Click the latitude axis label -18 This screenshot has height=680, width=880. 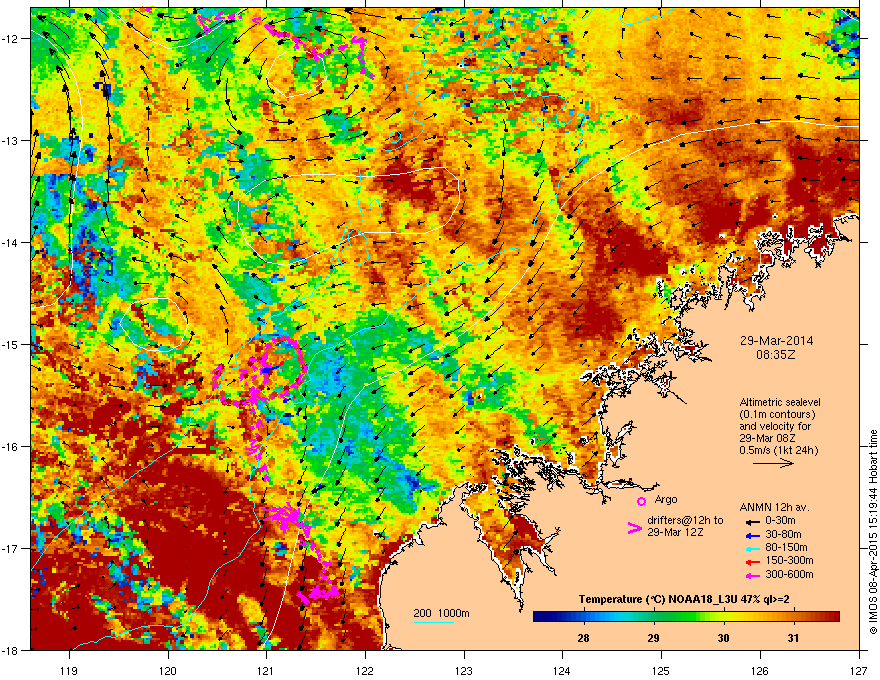(x=11, y=650)
